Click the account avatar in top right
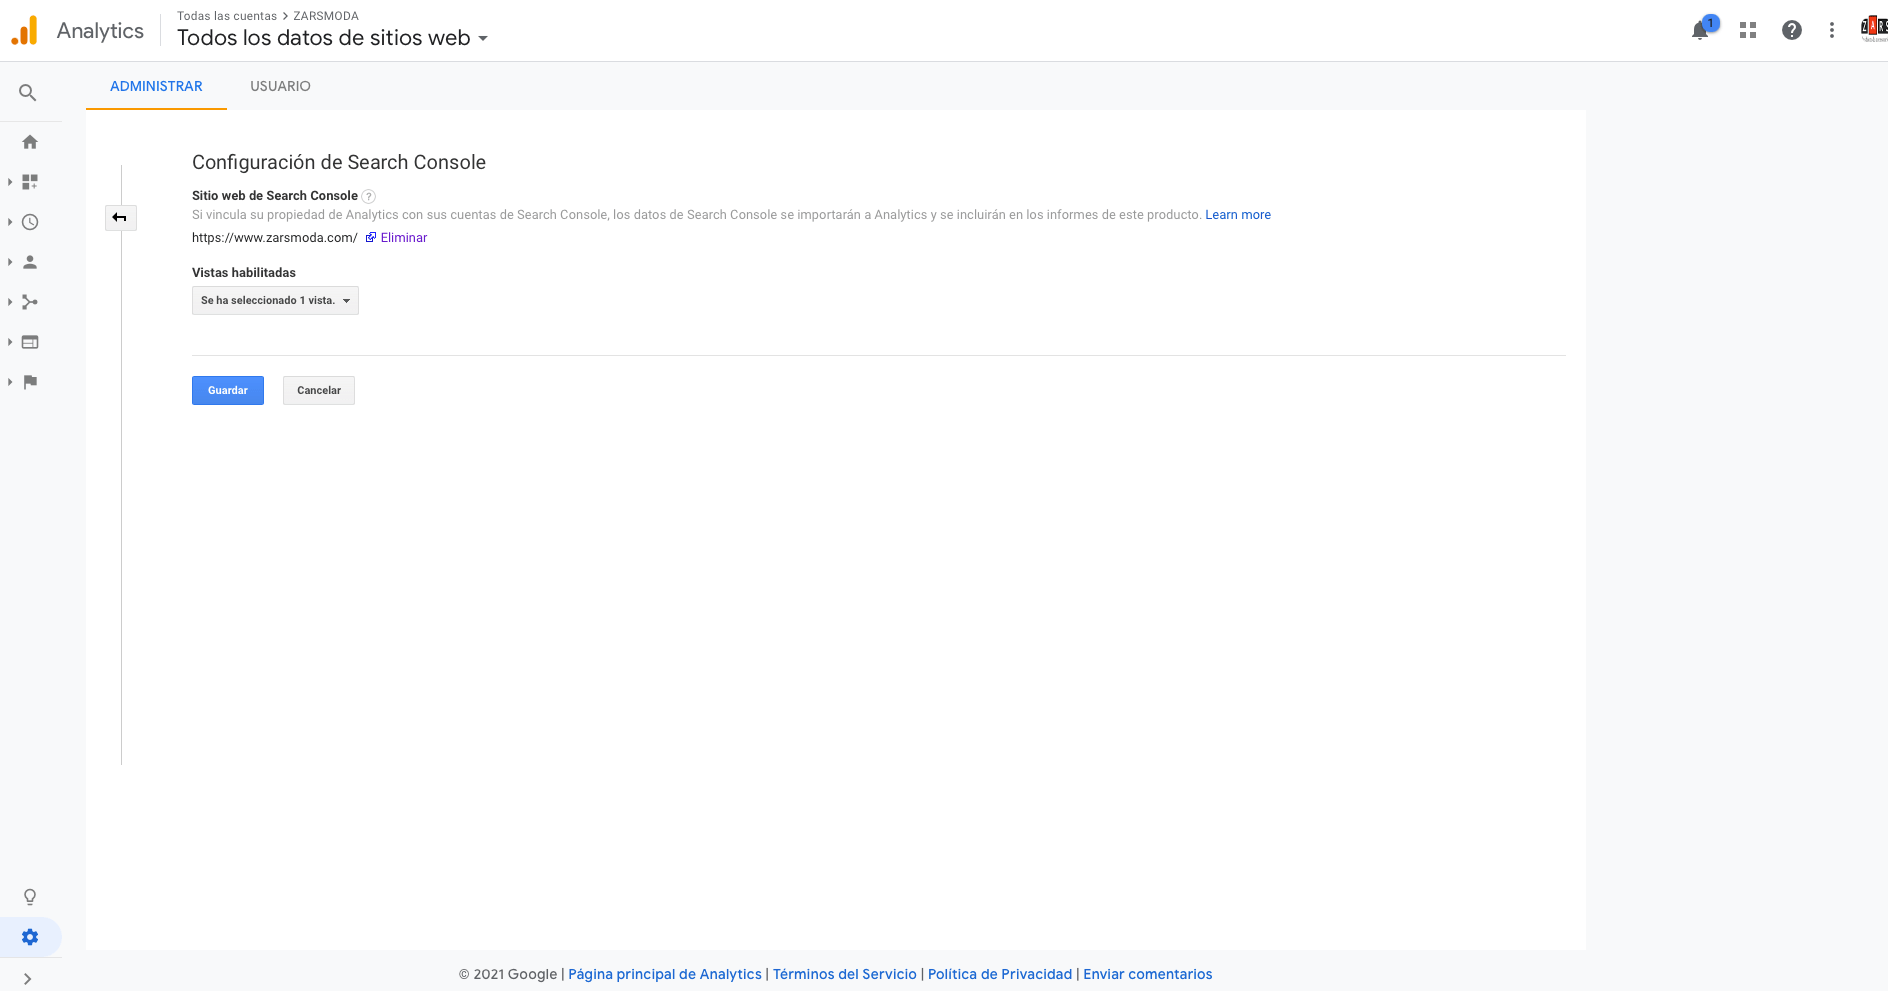This screenshot has width=1888, height=991. pos(1874,29)
